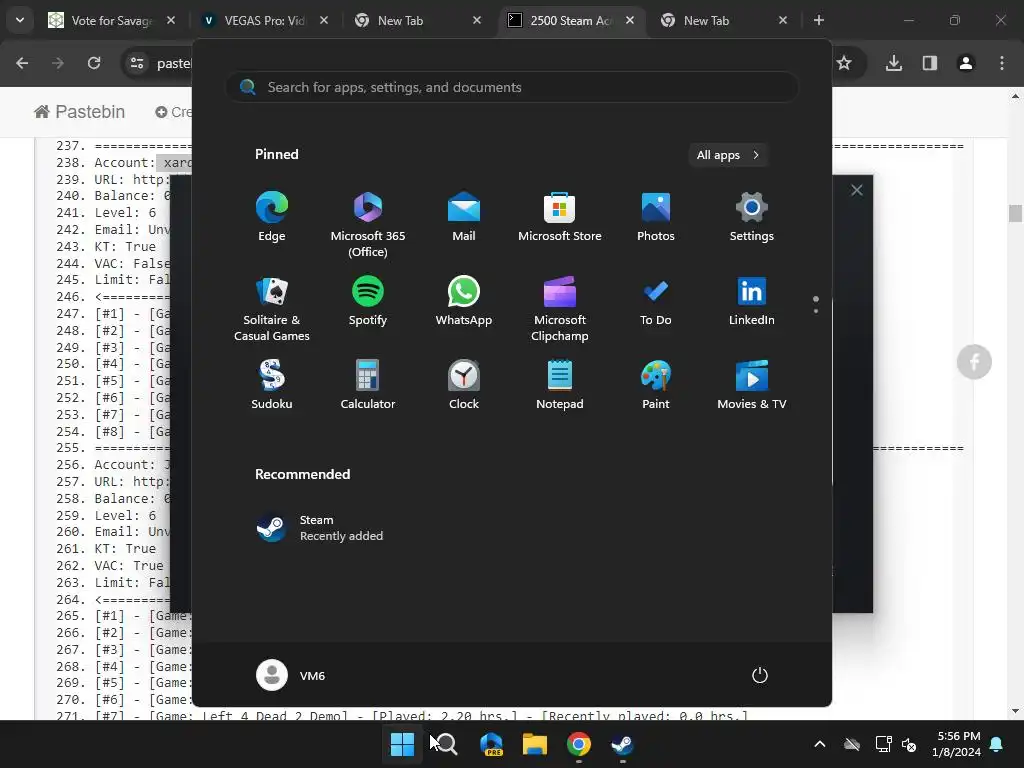Viewport: 1024px width, 768px height.
Task: Open Microsoft Clipchamp
Action: pos(560,309)
